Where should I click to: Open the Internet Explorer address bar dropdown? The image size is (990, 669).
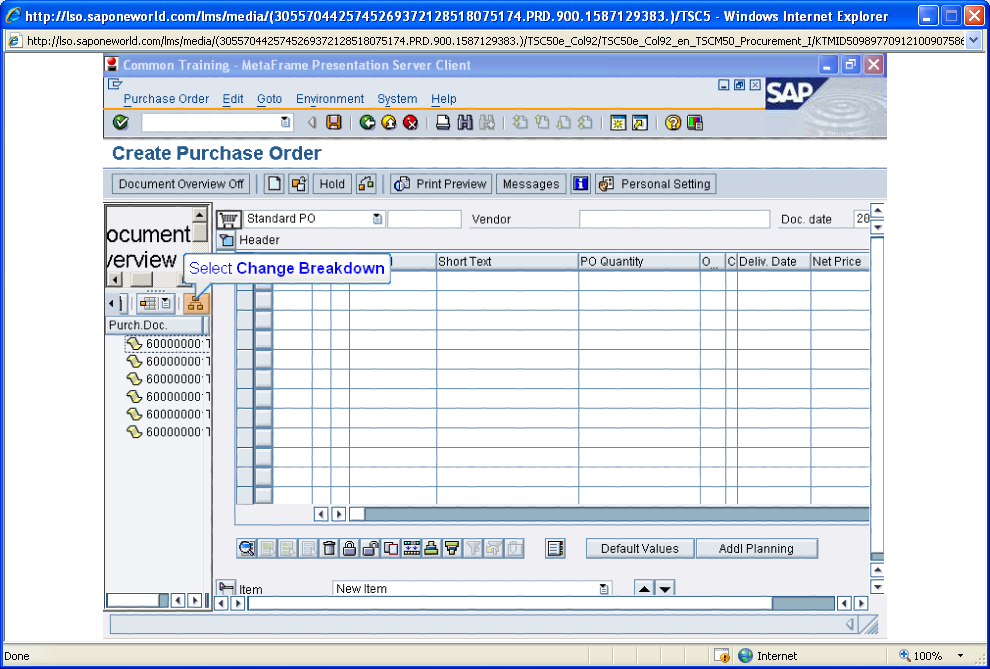click(x=974, y=41)
